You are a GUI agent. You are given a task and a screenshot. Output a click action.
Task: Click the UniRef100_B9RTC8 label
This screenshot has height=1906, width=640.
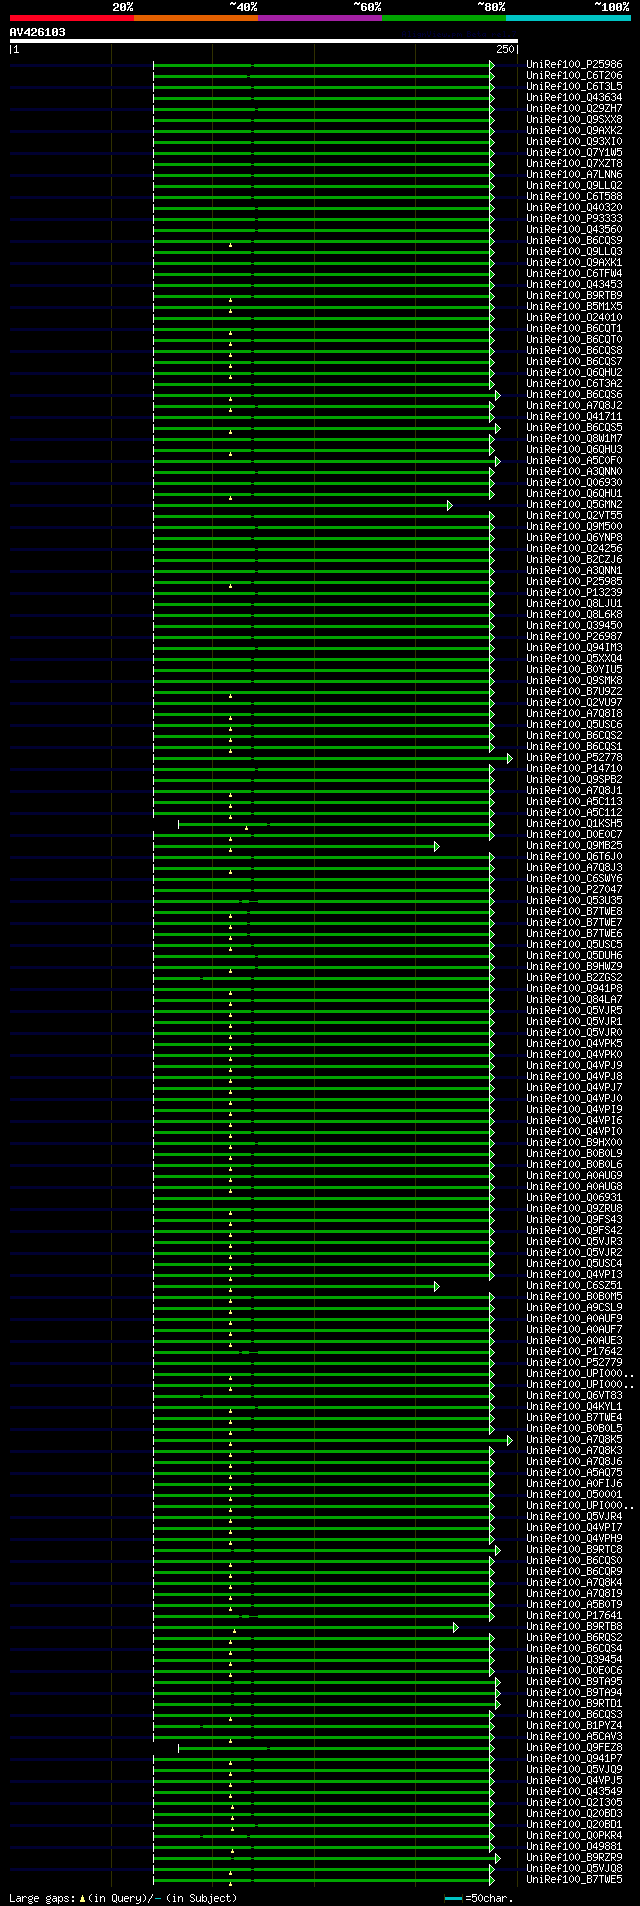574,1550
